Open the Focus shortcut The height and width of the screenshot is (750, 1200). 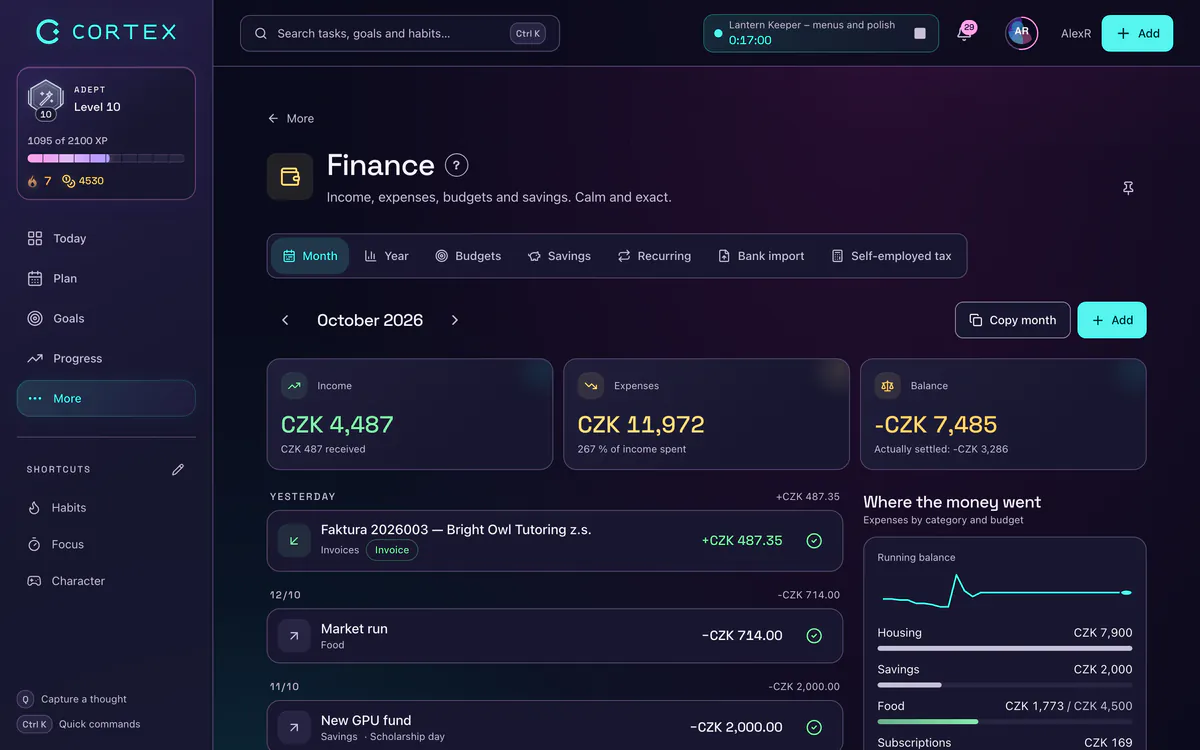(x=106, y=544)
